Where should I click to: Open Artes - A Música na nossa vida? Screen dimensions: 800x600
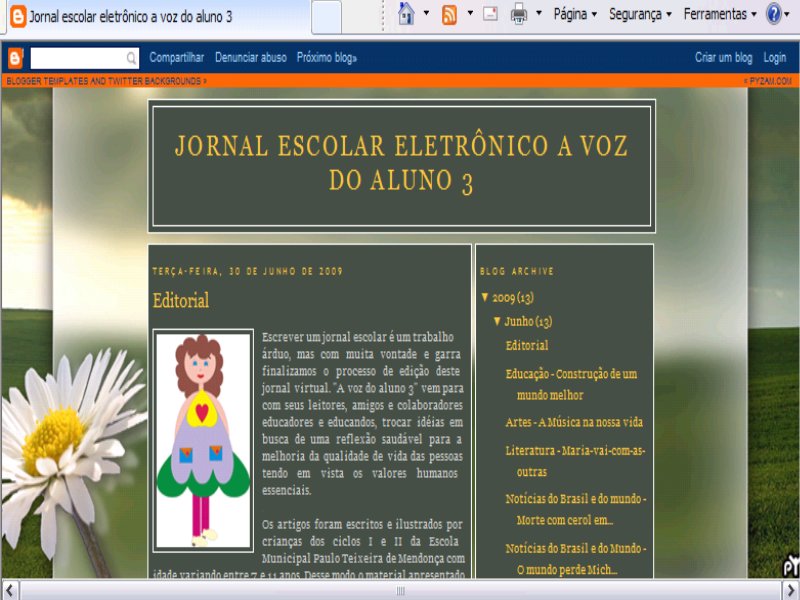(574, 422)
